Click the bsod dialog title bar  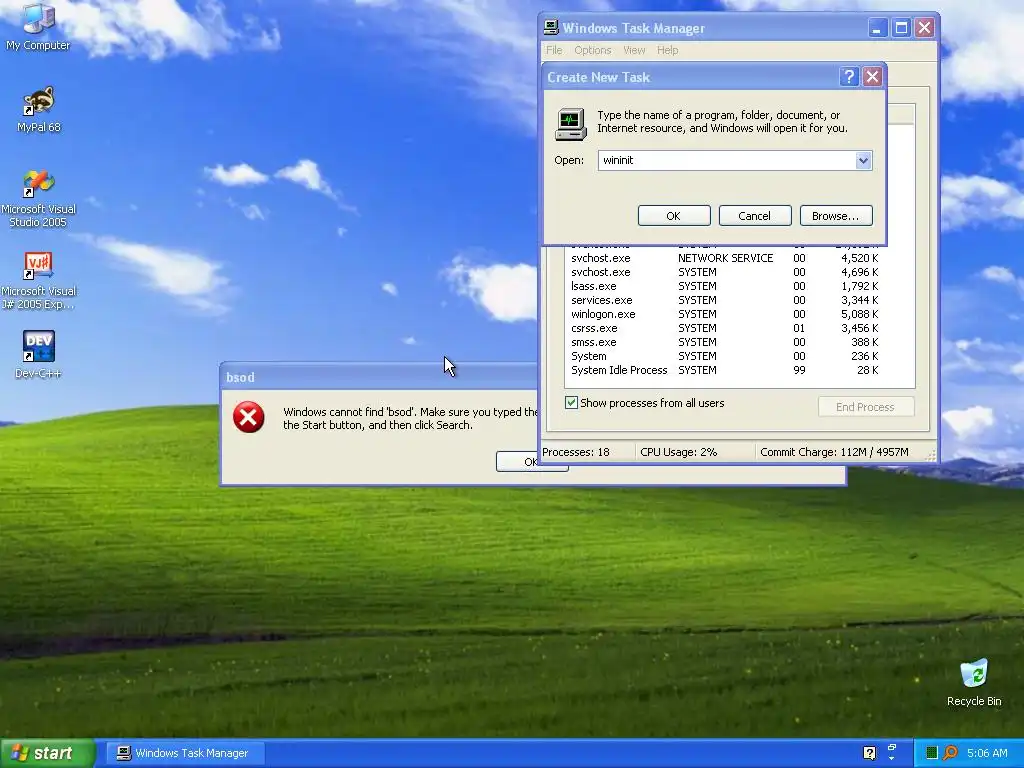tap(380, 377)
